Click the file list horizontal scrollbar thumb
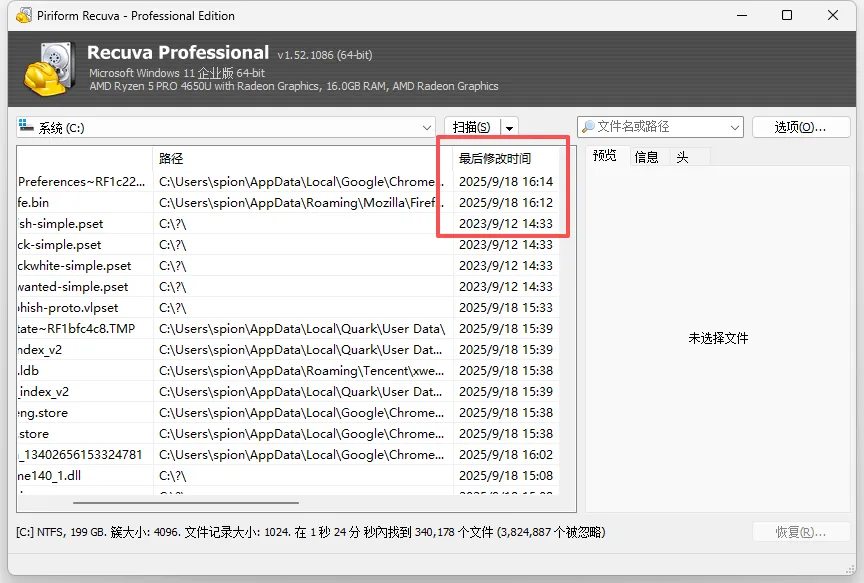The height and width of the screenshot is (583, 864). coord(186,503)
